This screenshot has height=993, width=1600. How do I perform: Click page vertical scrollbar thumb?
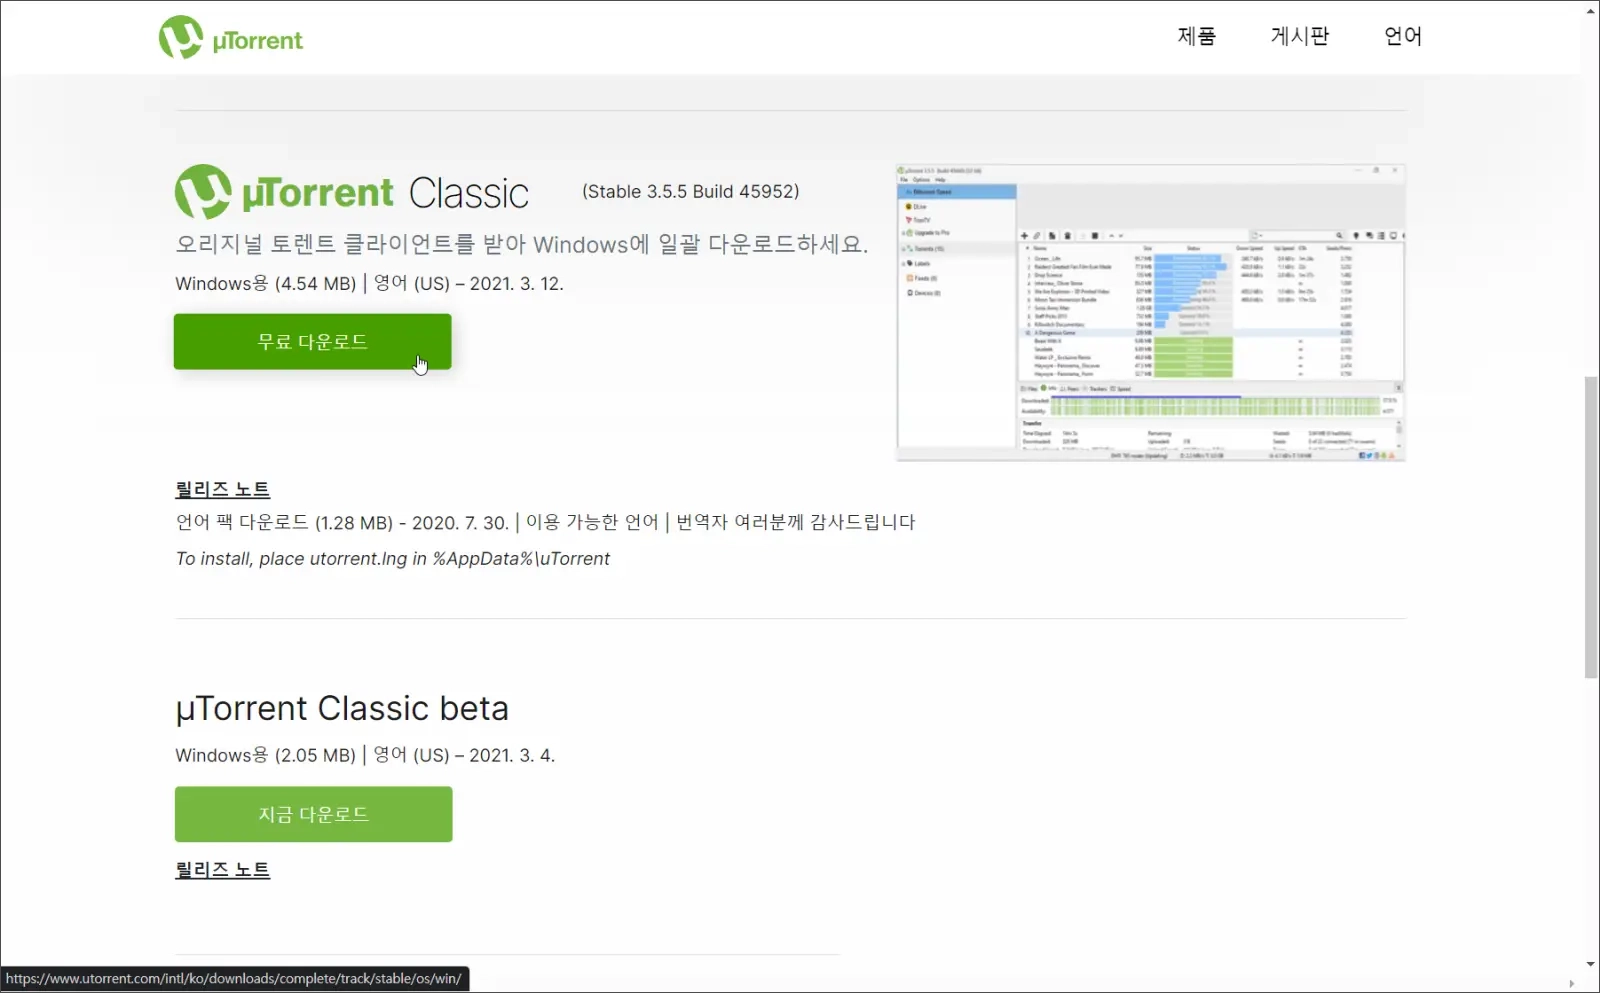pyautogui.click(x=1591, y=527)
